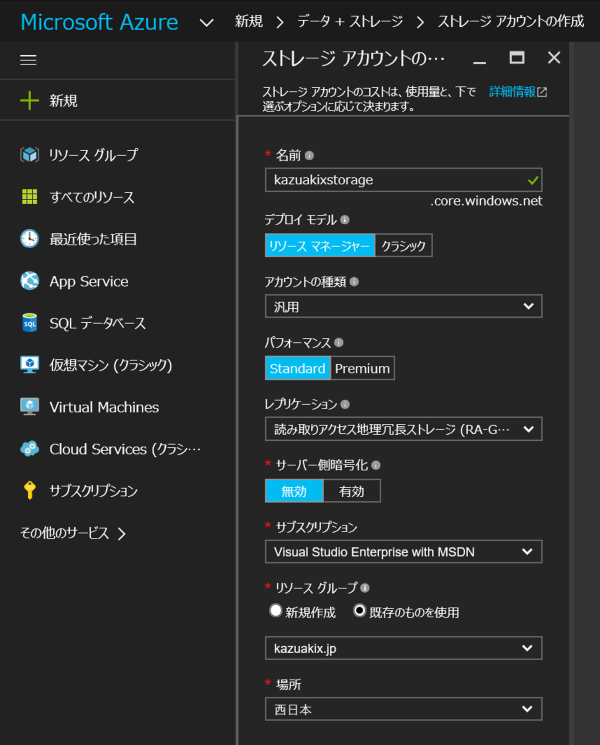600x745 pixels.
Task: Click the Cloud Services gear-cloud icon
Action: point(29,449)
